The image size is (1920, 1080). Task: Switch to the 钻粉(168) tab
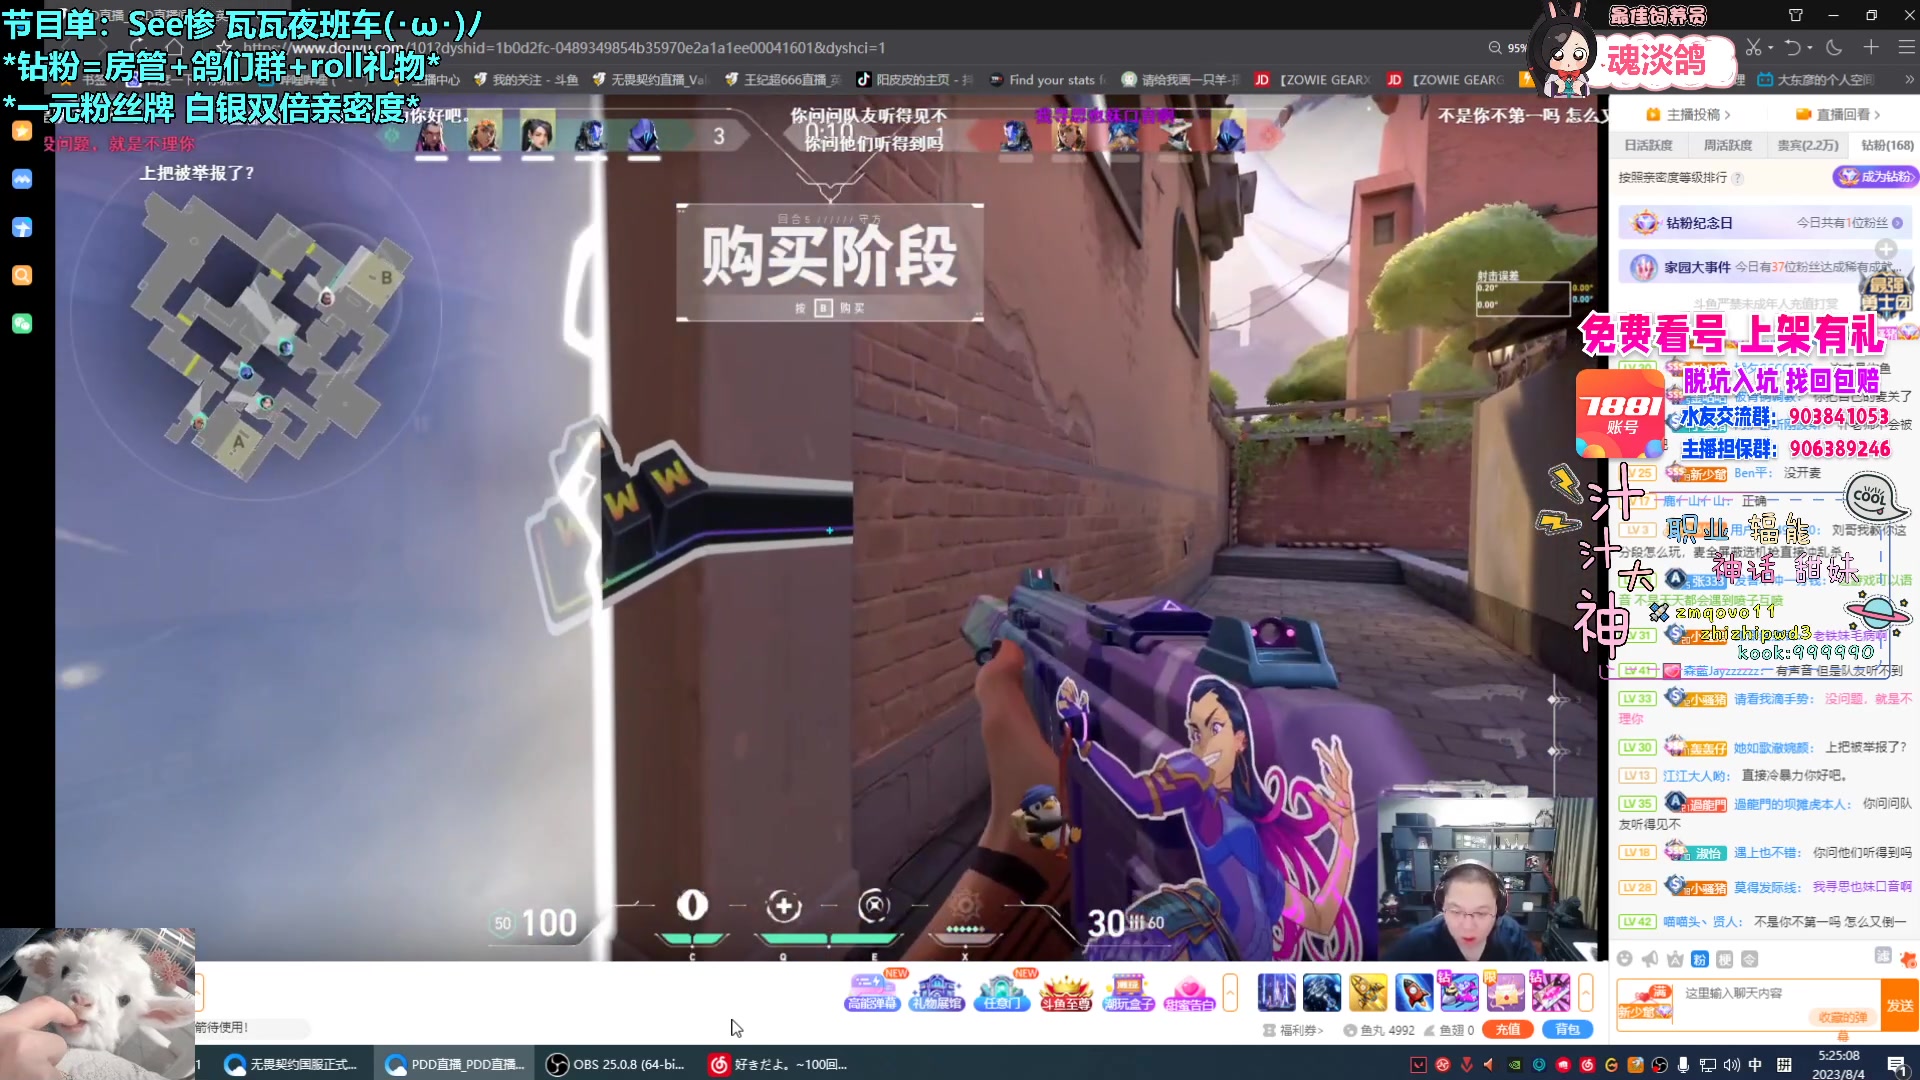point(1886,145)
